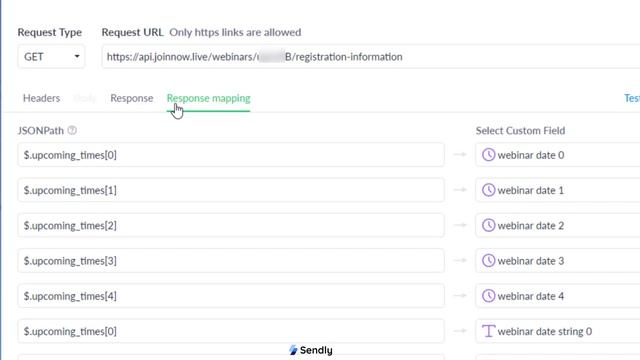Open the GET request type dropdown

pos(51,56)
